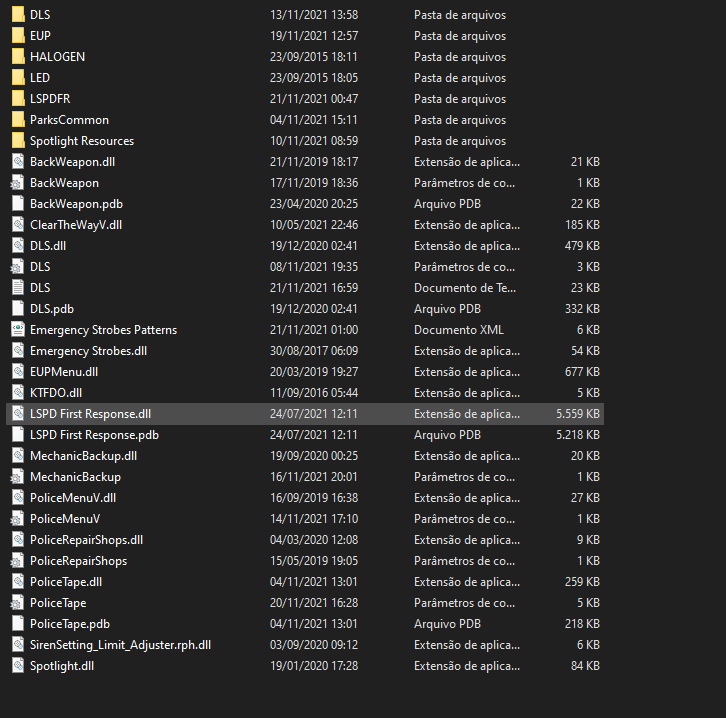Click the 5.218 KB size value
The image size is (726, 718).
point(578,435)
